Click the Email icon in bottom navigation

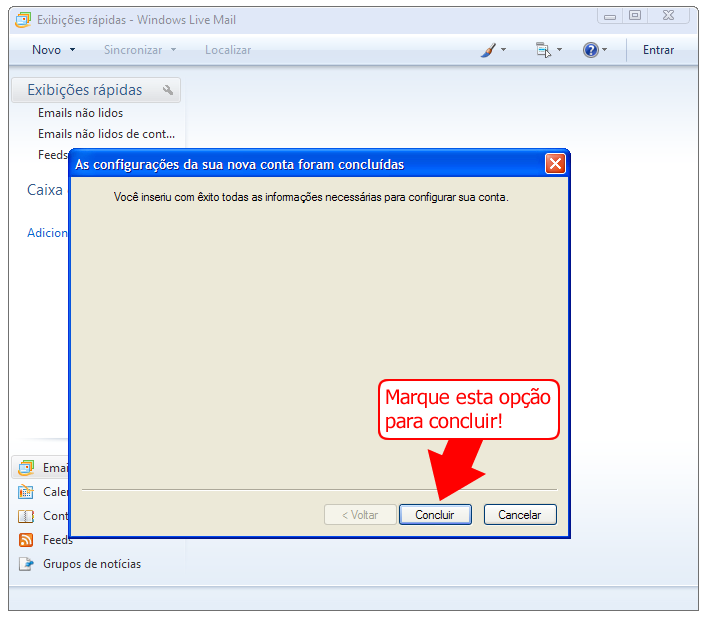pos(26,467)
